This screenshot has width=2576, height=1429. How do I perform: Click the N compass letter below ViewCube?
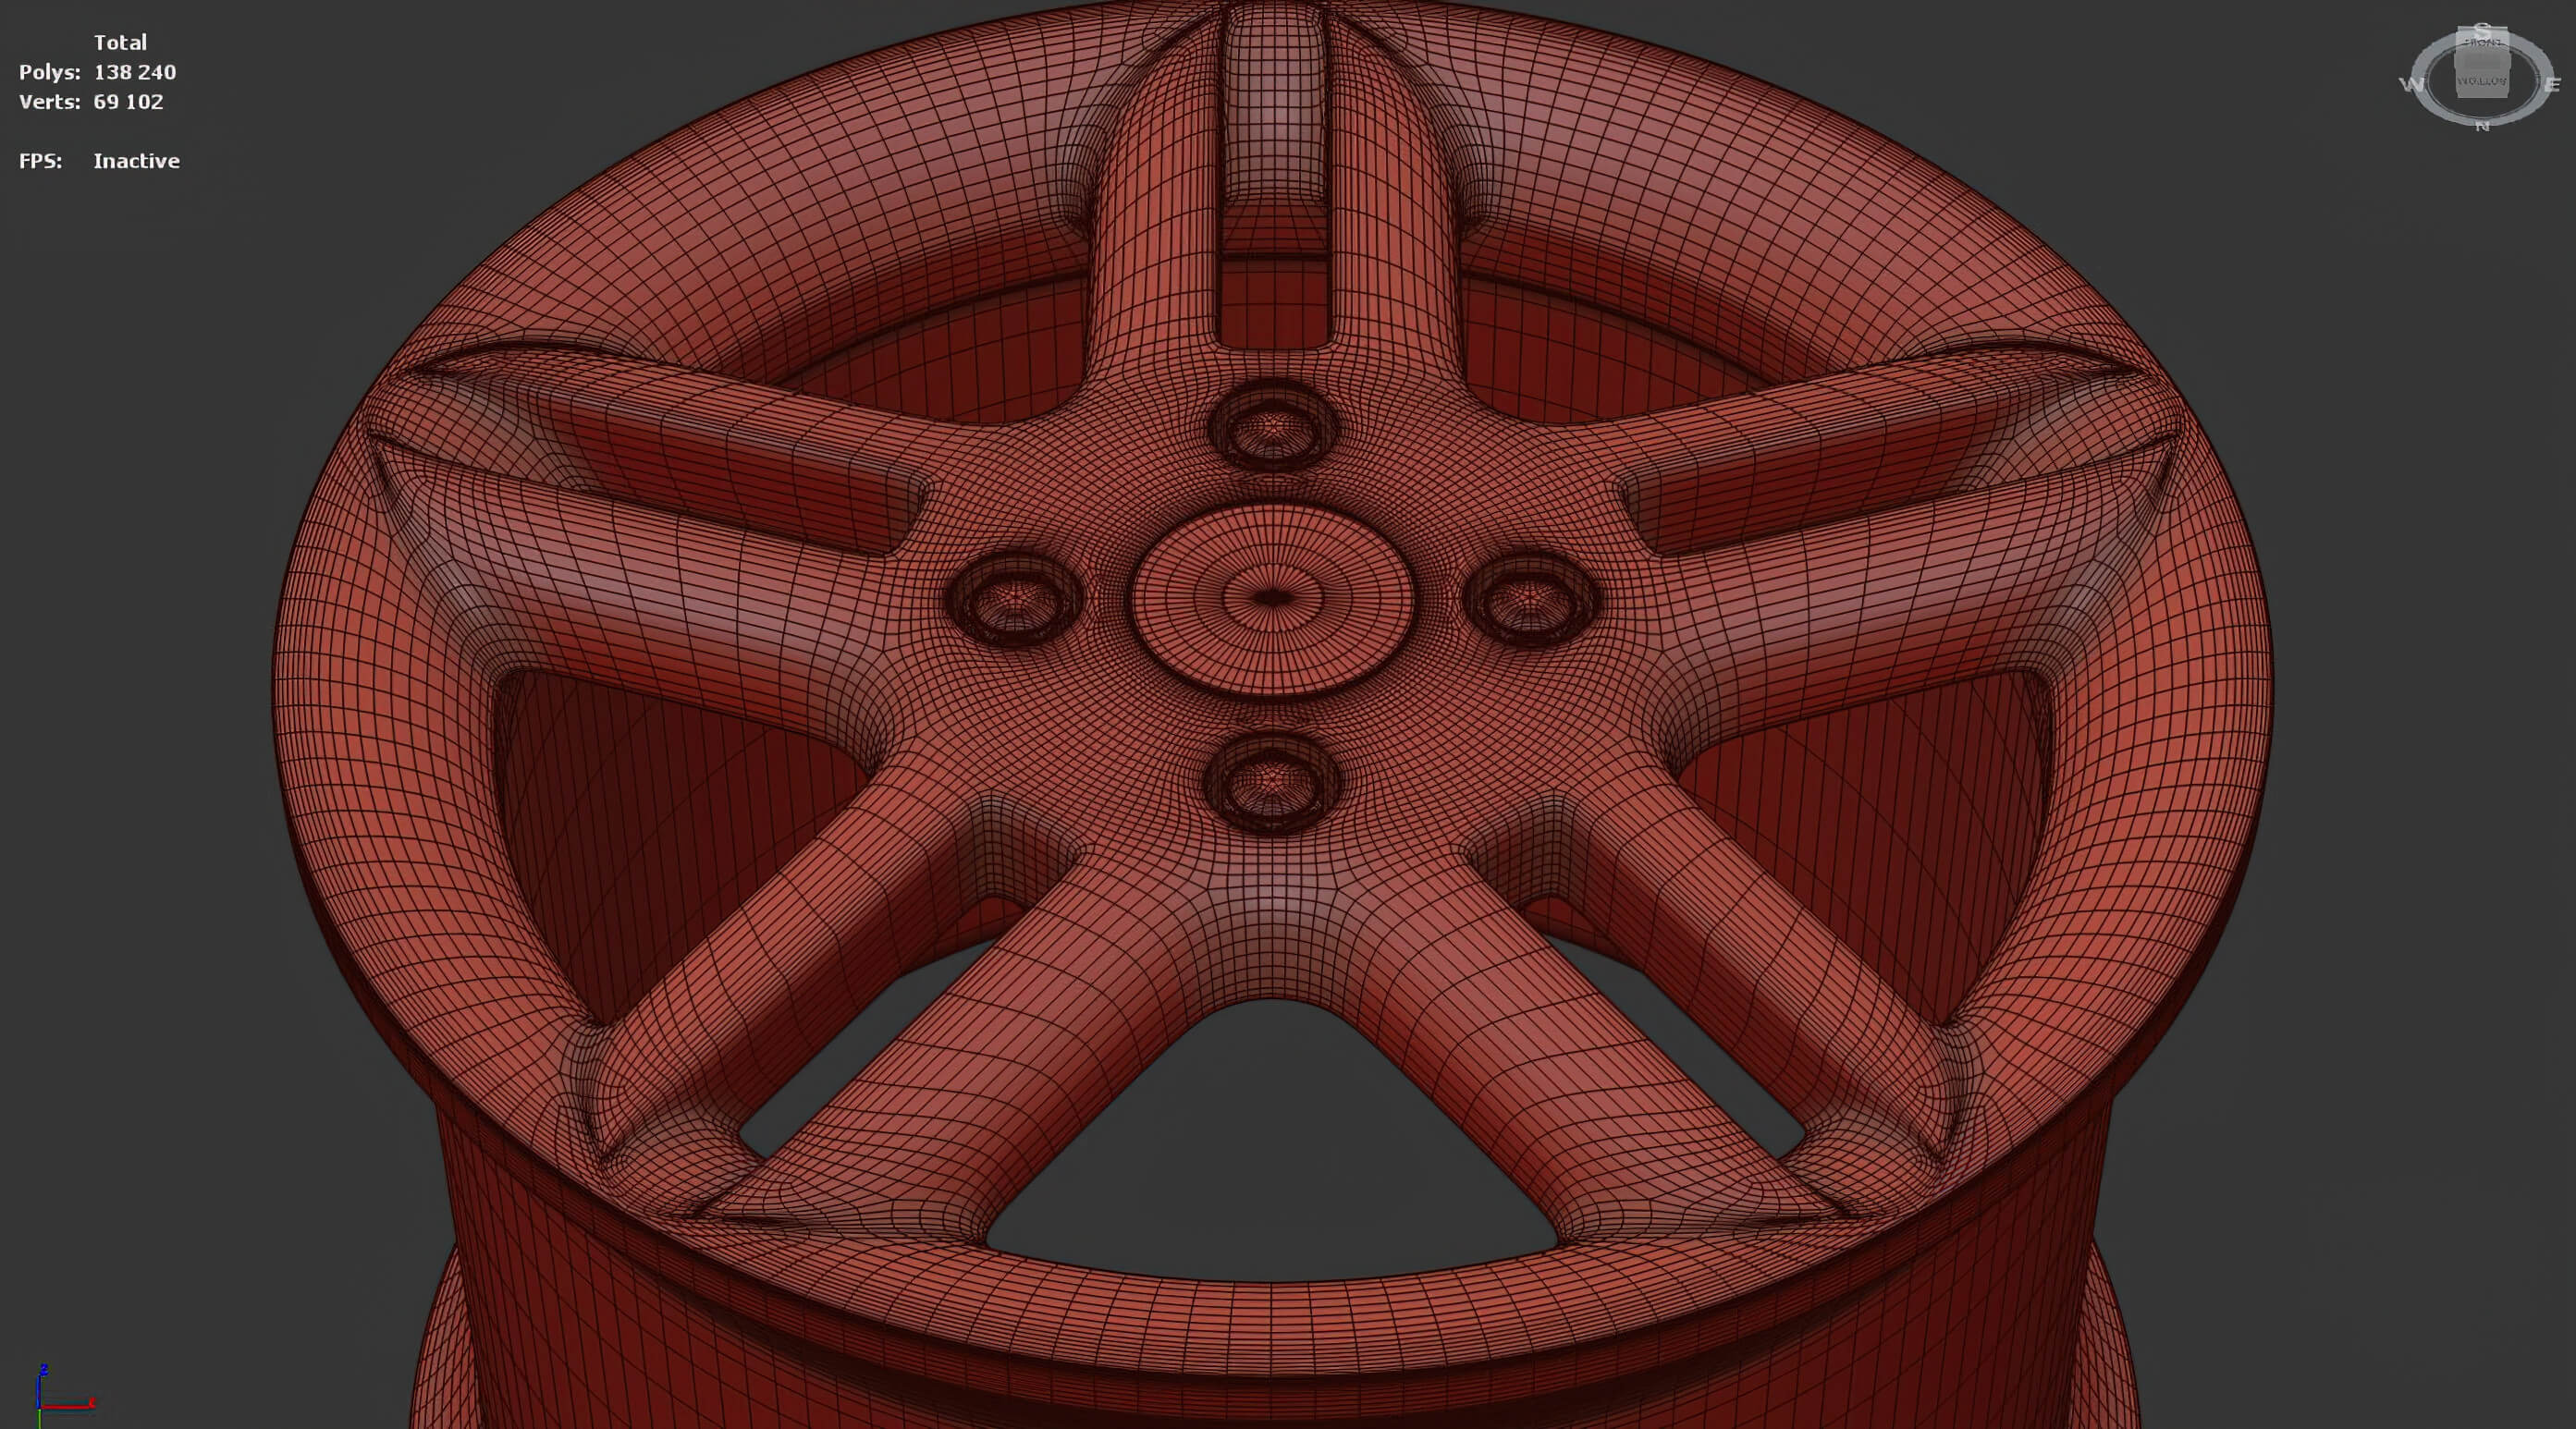[2482, 126]
